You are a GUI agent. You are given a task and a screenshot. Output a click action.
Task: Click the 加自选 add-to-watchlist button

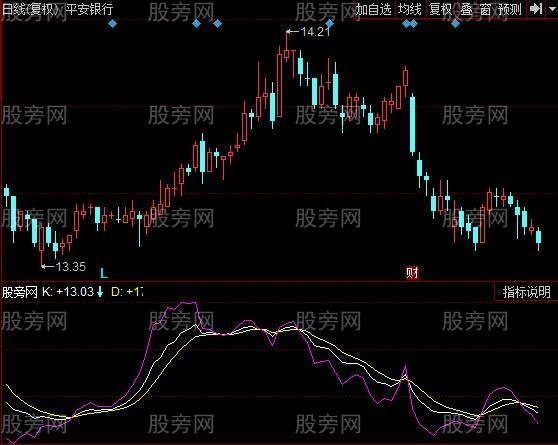click(373, 9)
